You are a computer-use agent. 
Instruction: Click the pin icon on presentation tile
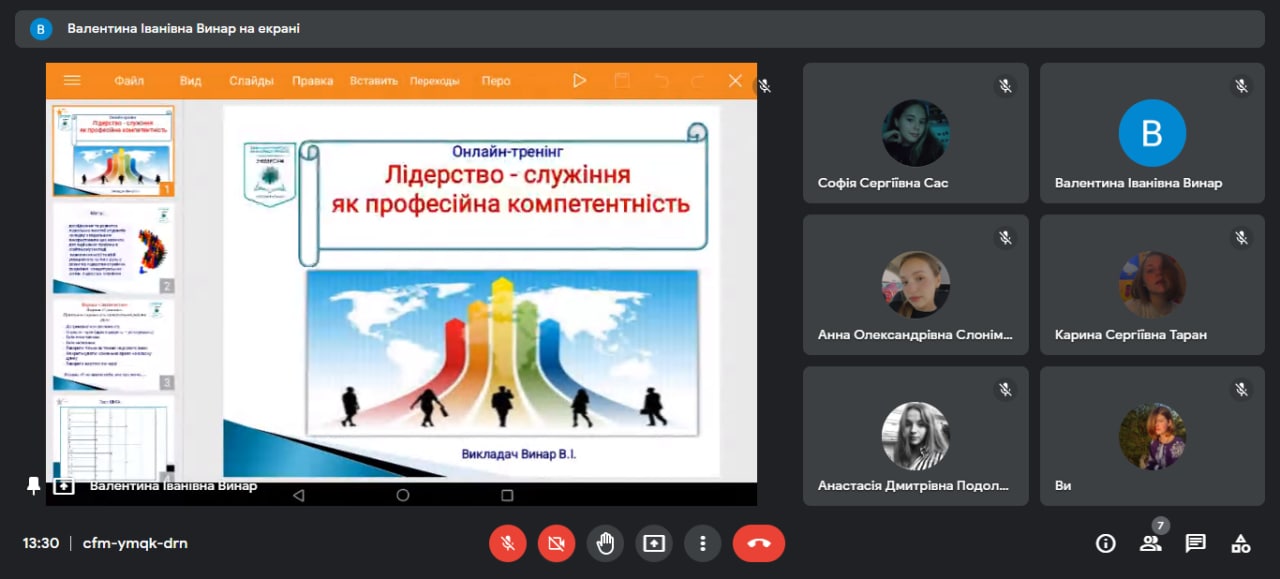(33, 485)
